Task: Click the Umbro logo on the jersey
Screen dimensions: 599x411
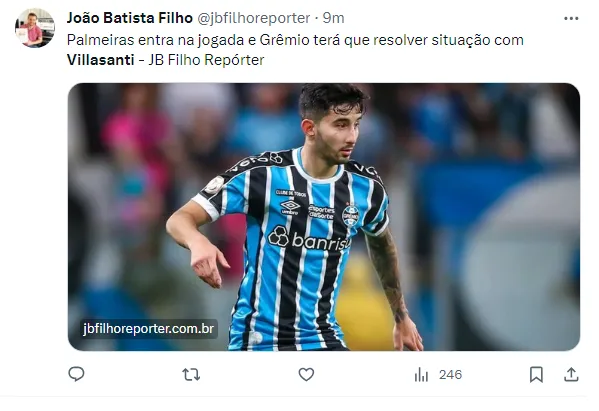Action: [290, 207]
